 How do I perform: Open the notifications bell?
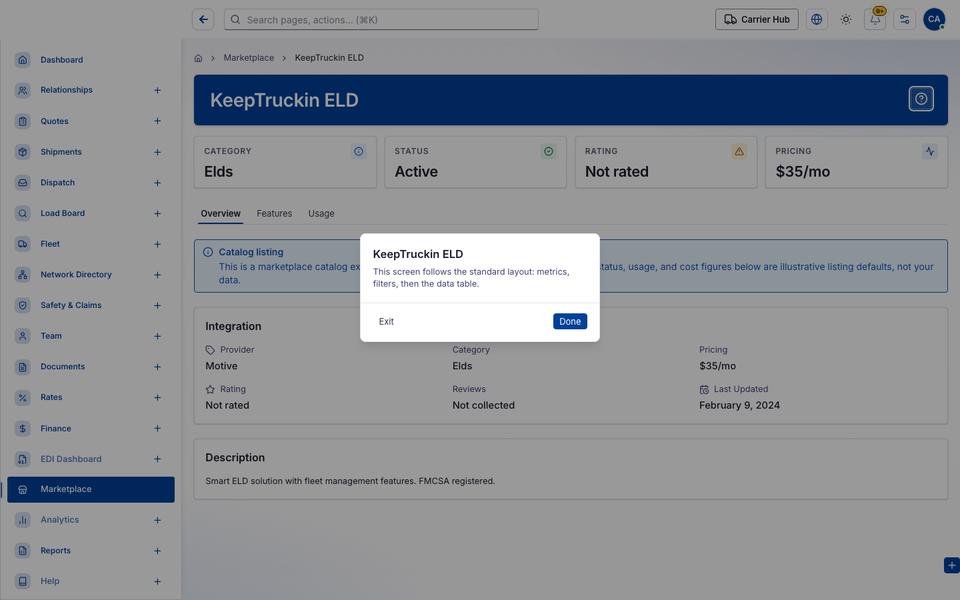point(875,20)
